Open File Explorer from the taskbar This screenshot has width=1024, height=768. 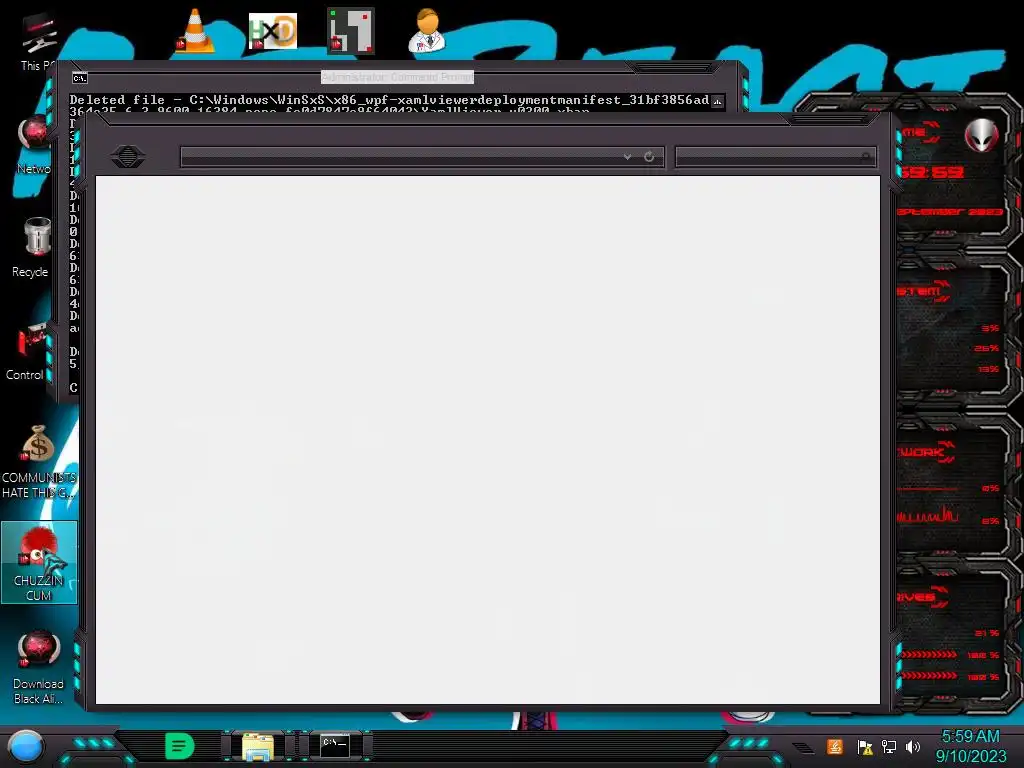tap(258, 746)
